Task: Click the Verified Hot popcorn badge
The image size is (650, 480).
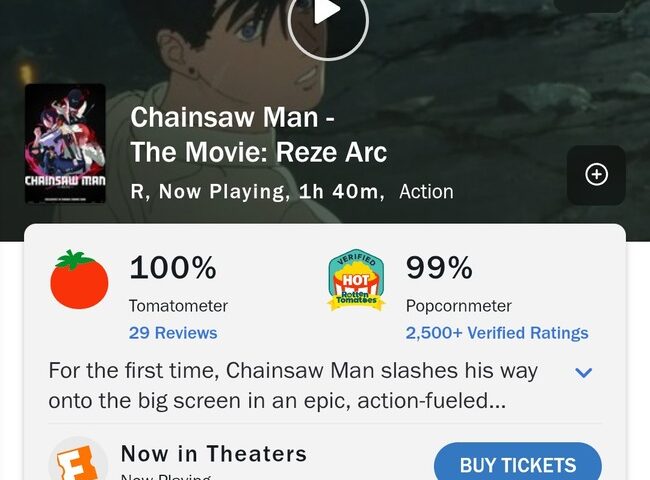Action: tap(356, 280)
